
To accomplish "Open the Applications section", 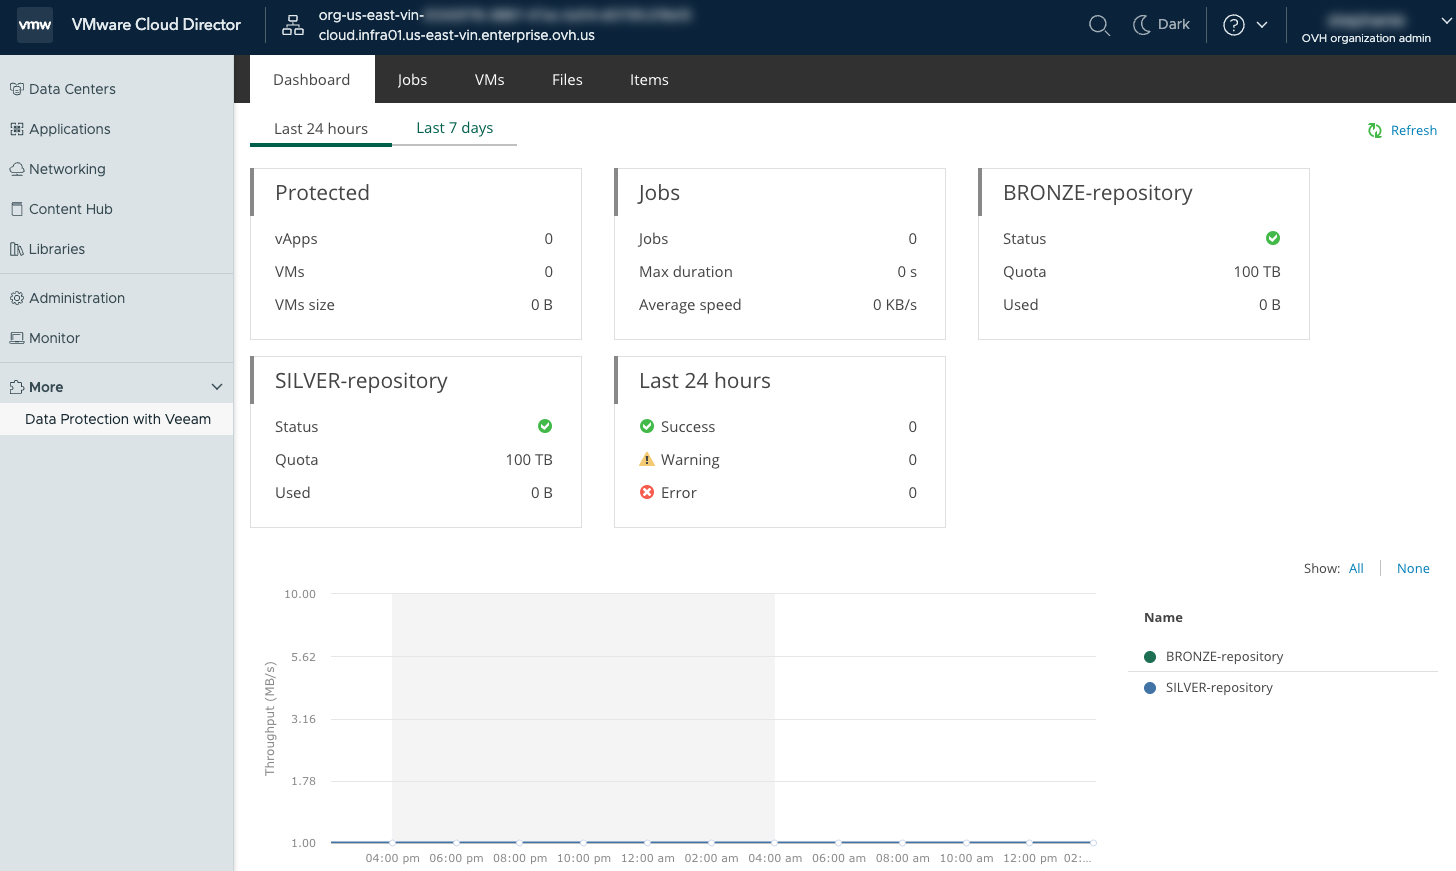I will click(x=70, y=129).
